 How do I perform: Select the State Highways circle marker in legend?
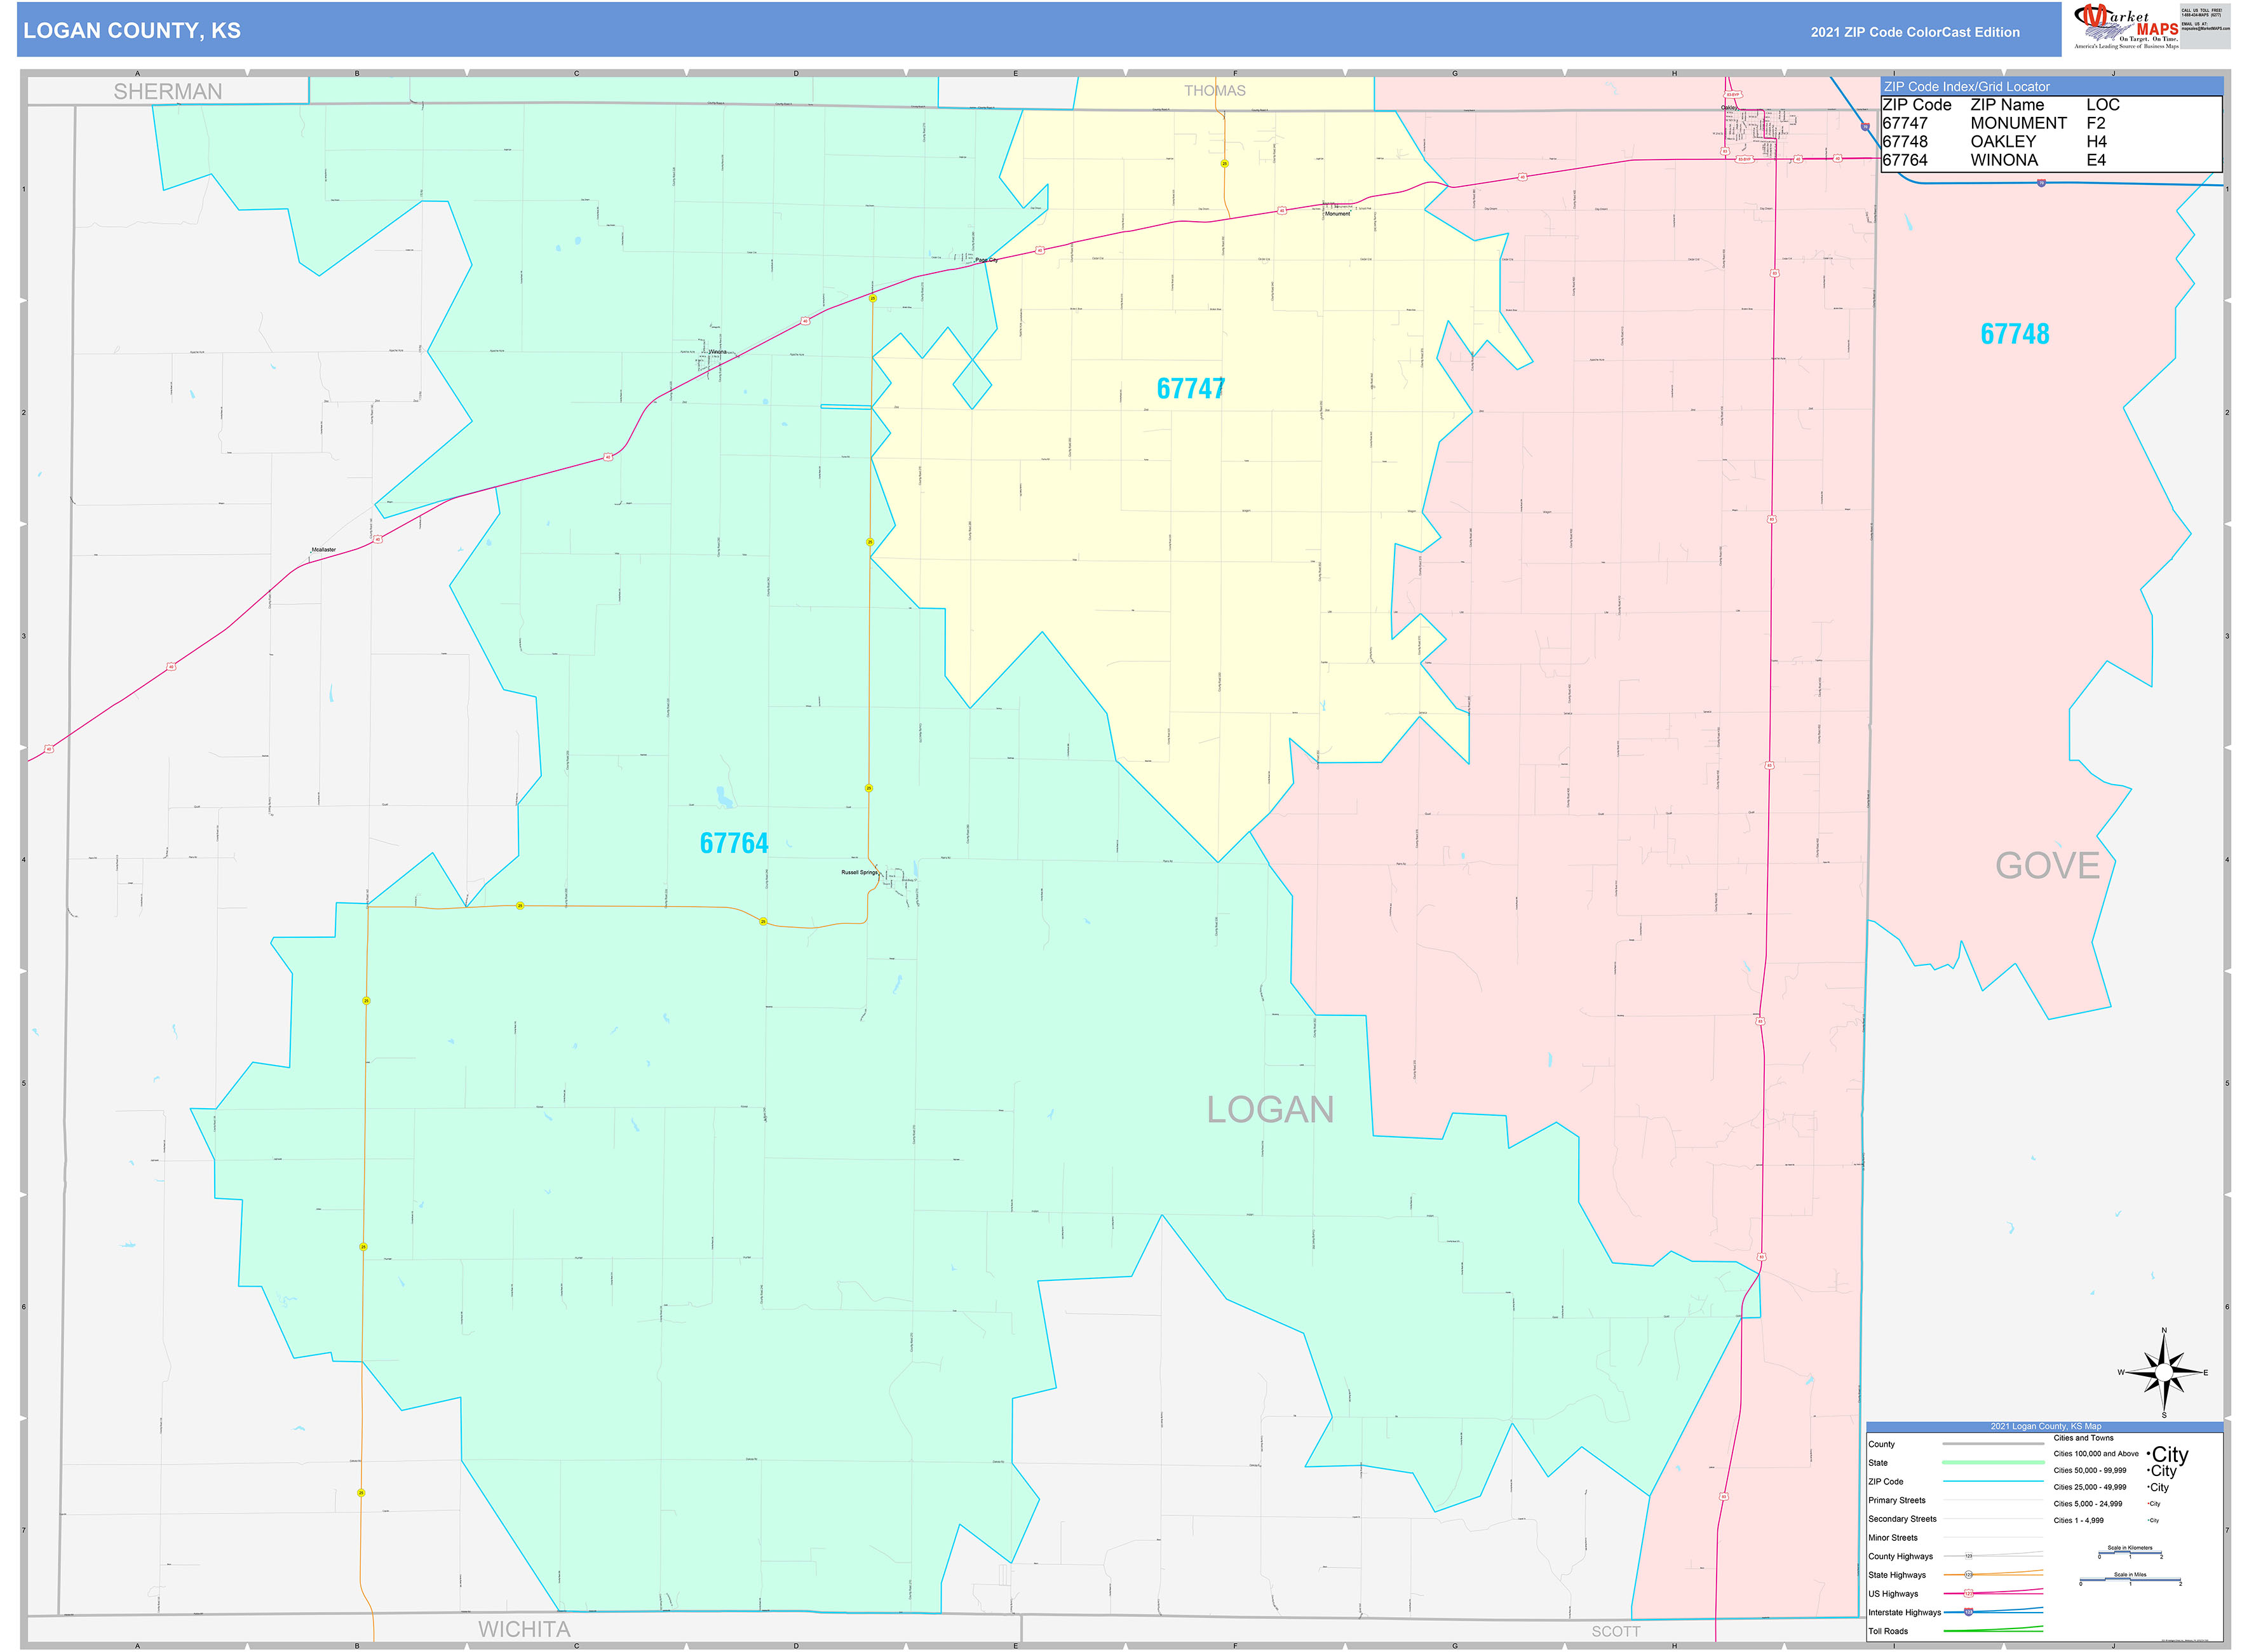(x=1969, y=1575)
